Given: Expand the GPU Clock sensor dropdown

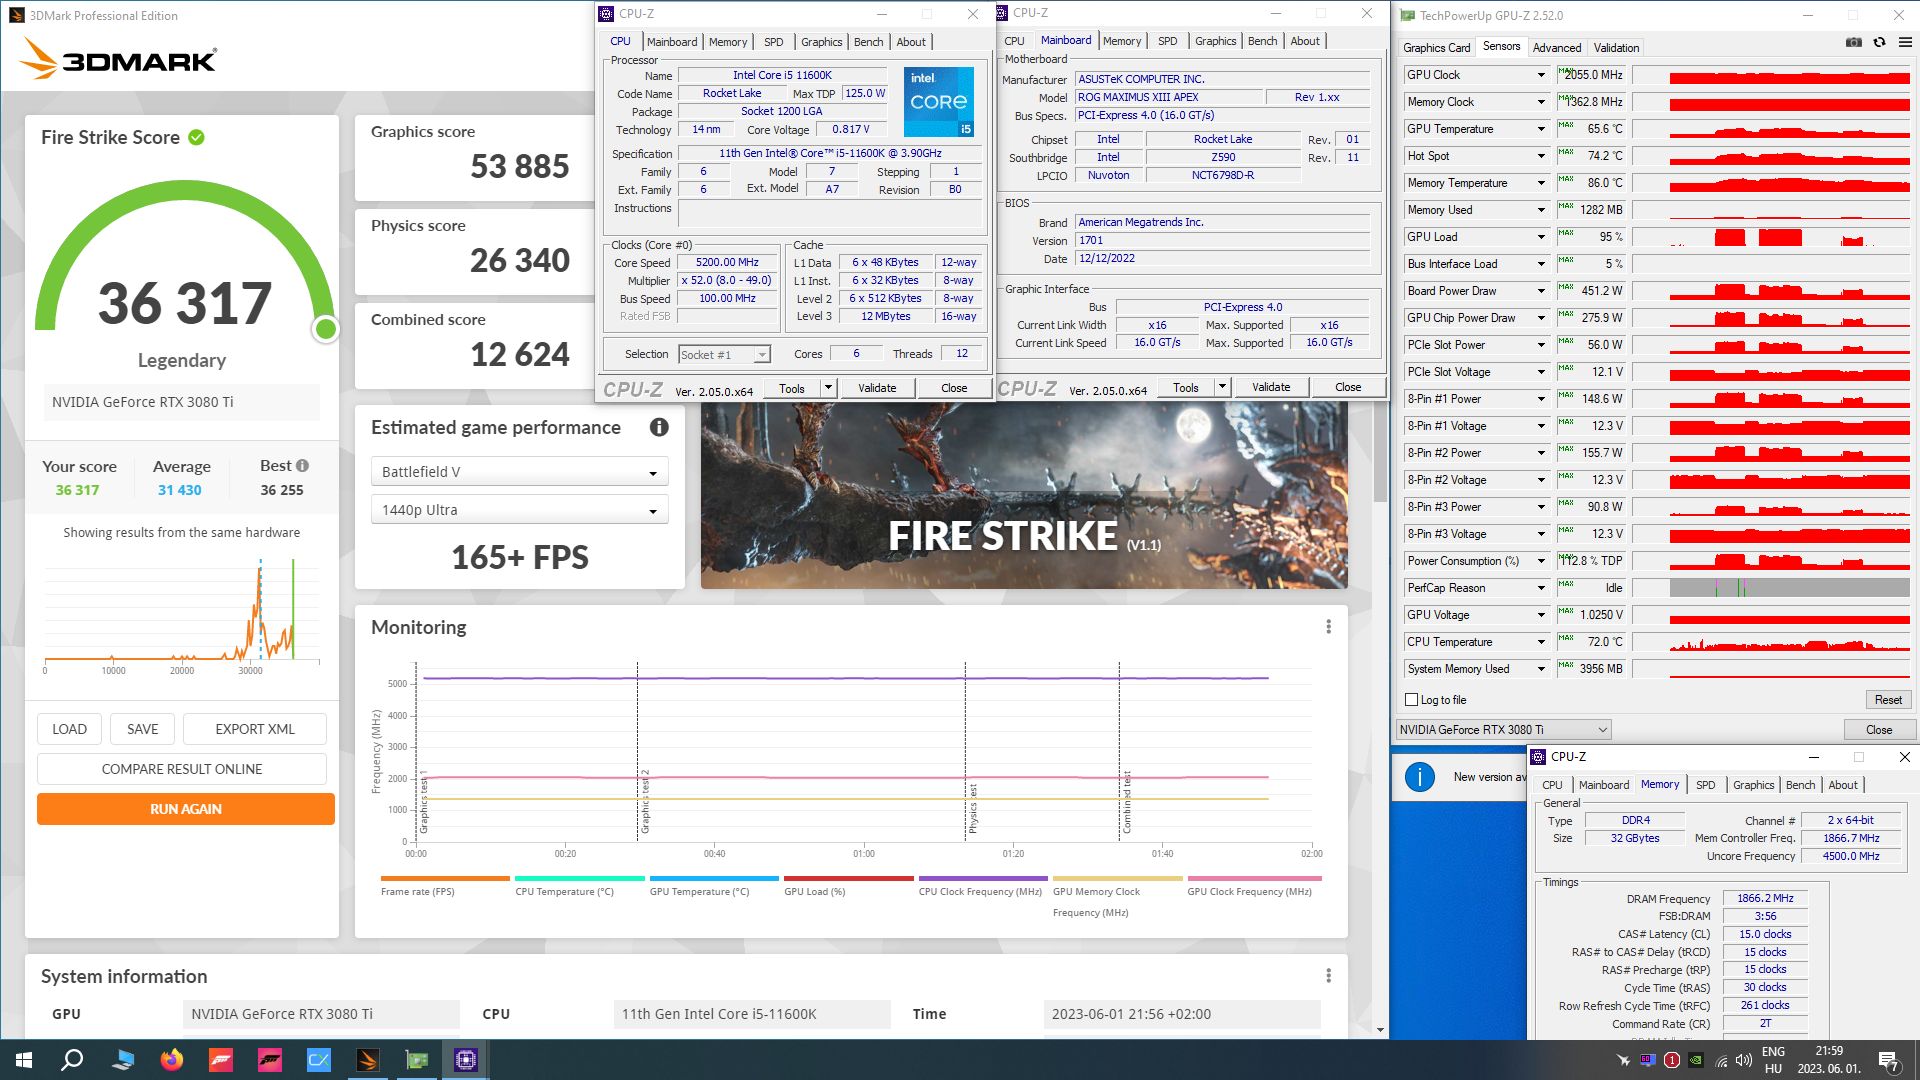Looking at the screenshot, I should click(x=1541, y=75).
